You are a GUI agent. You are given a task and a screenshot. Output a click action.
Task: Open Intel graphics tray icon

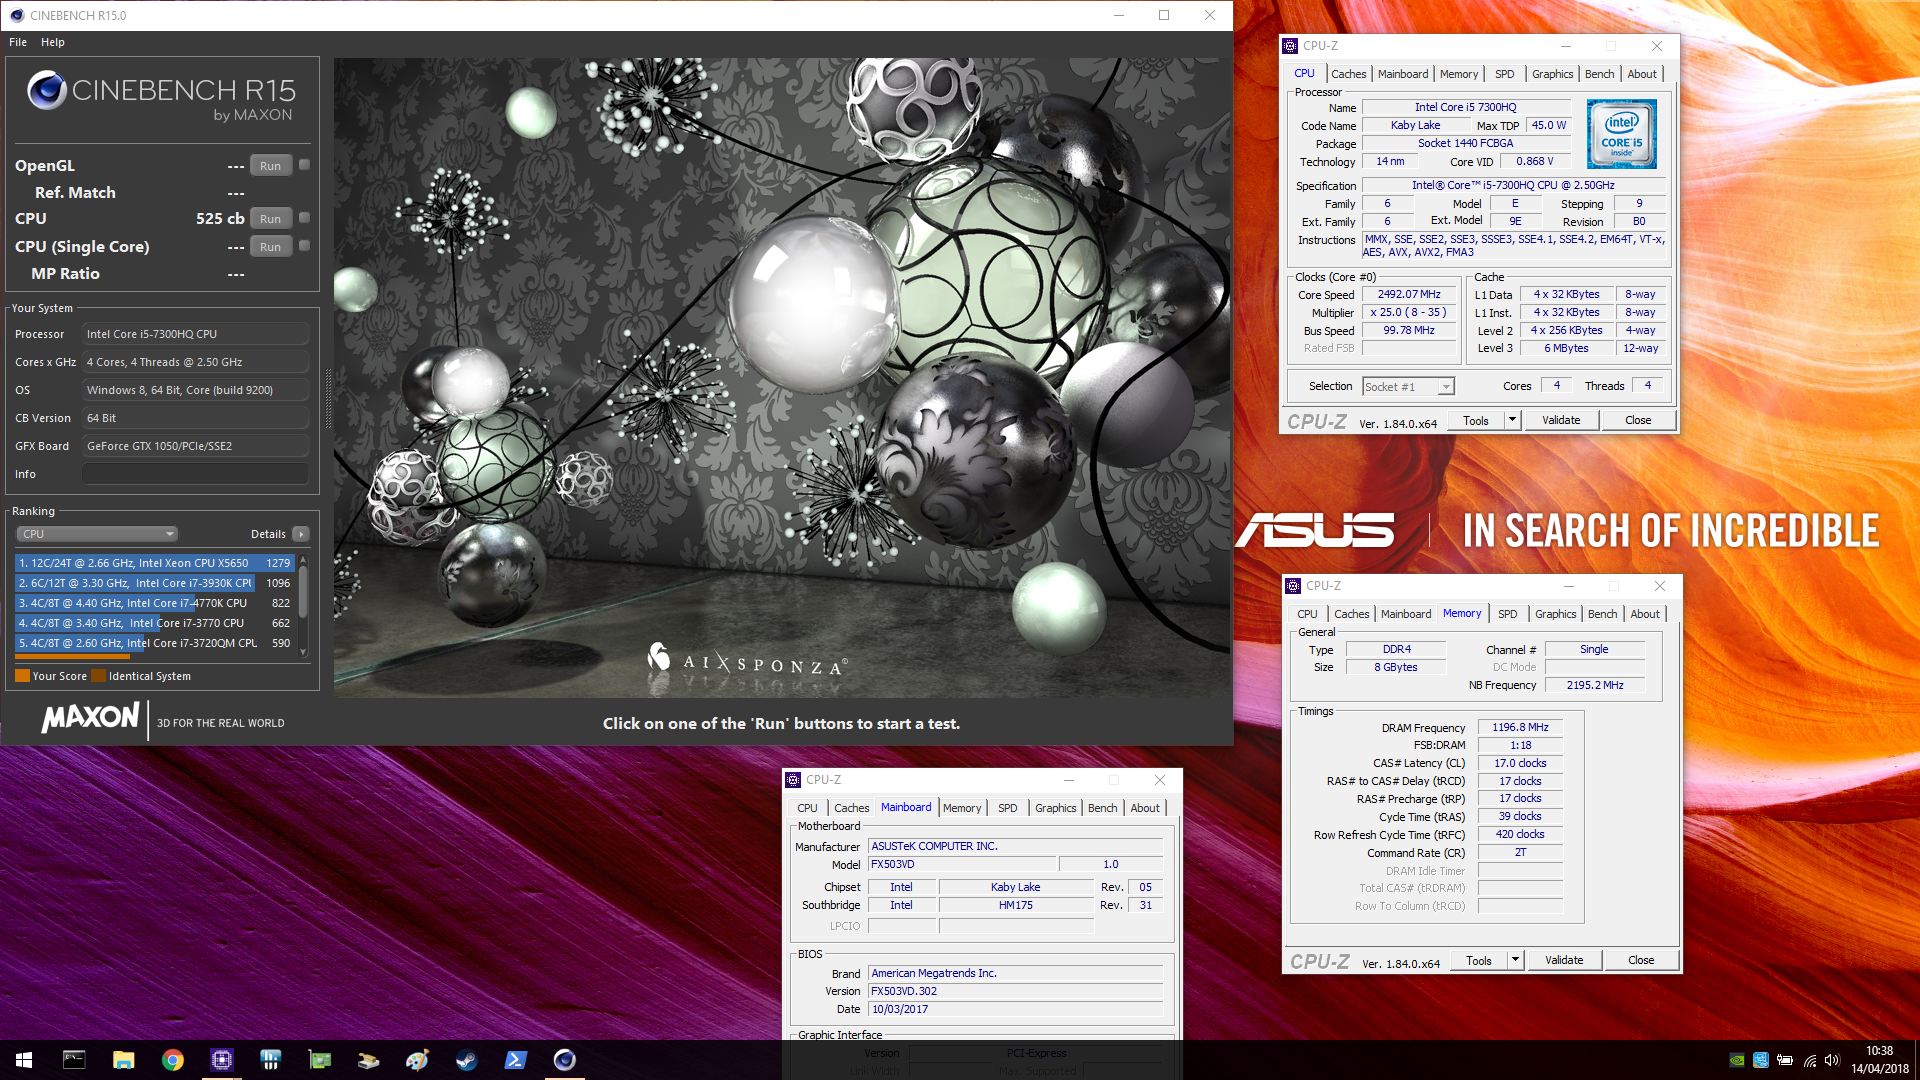point(1760,1060)
